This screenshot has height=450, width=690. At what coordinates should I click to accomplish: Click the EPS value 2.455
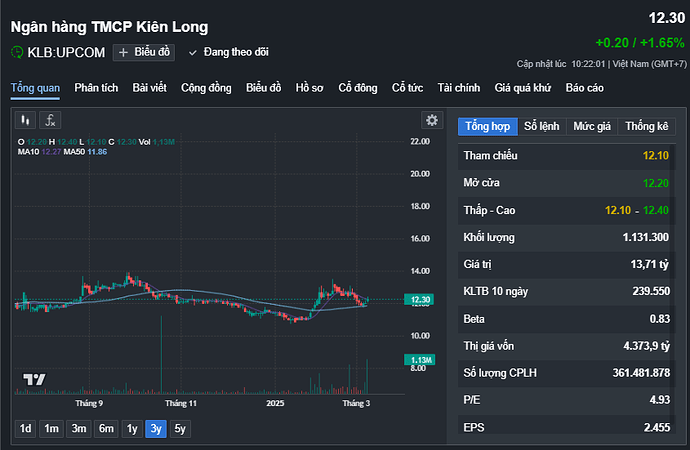(x=657, y=428)
